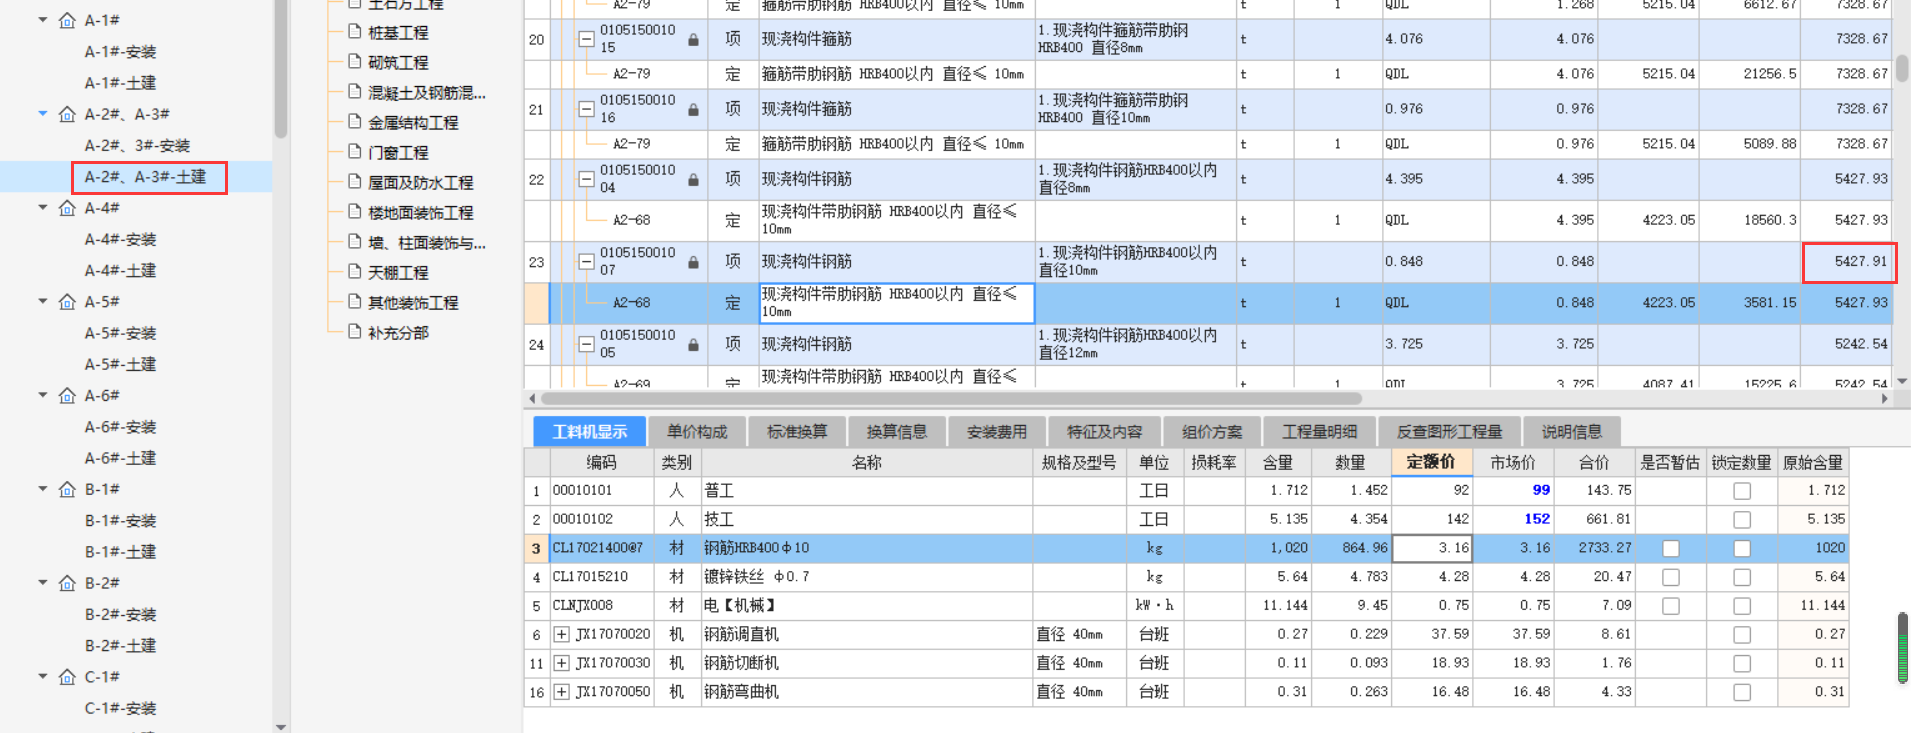Check 锁定数量 box for 普工 row
The image size is (1911, 733).
pyautogui.click(x=1742, y=491)
